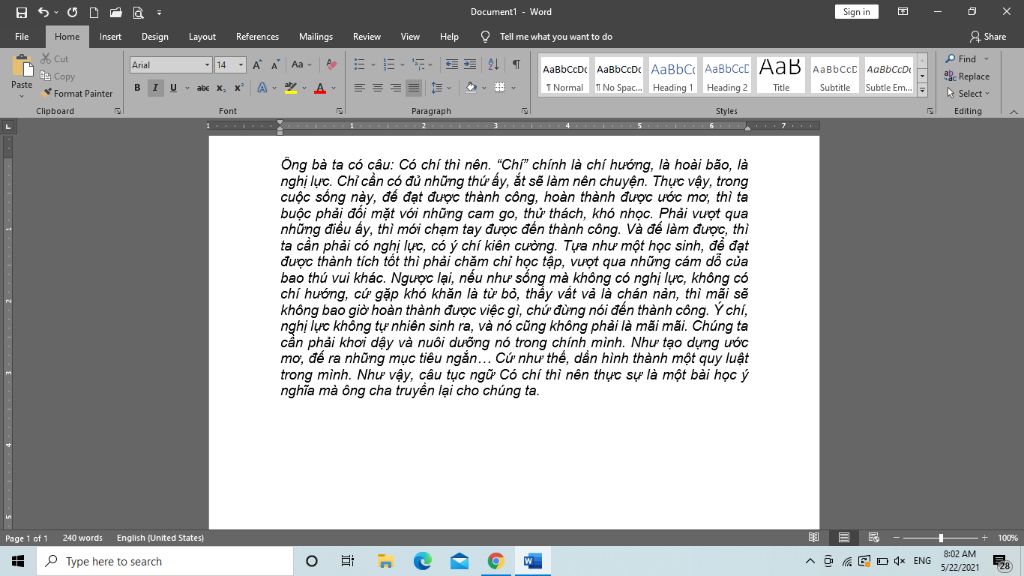Switch to the Design tab
1024x576 pixels.
(x=155, y=37)
